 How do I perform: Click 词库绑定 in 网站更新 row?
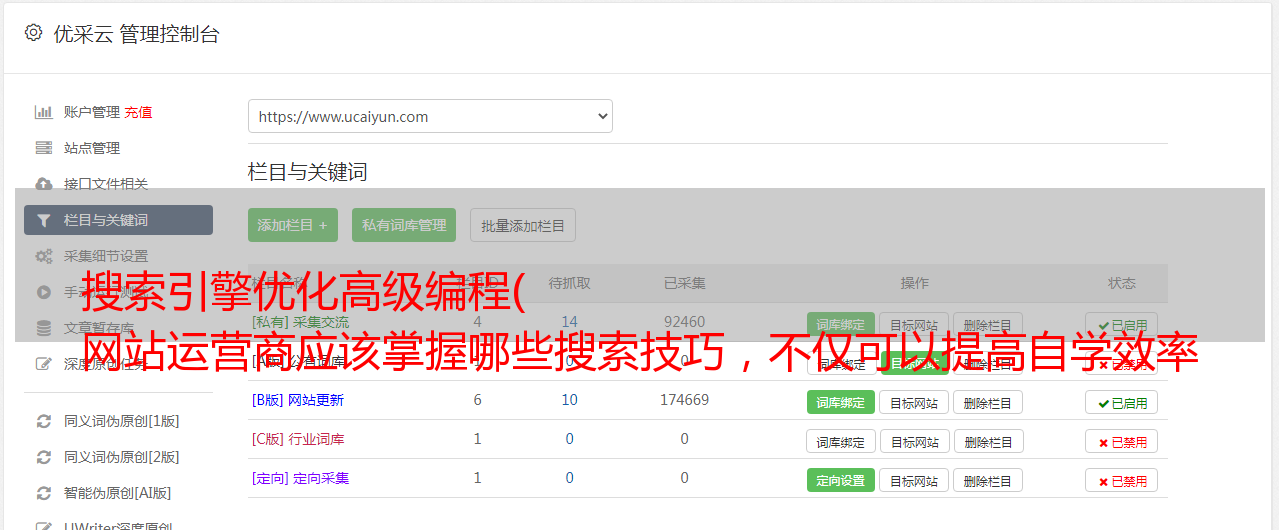coord(841,402)
